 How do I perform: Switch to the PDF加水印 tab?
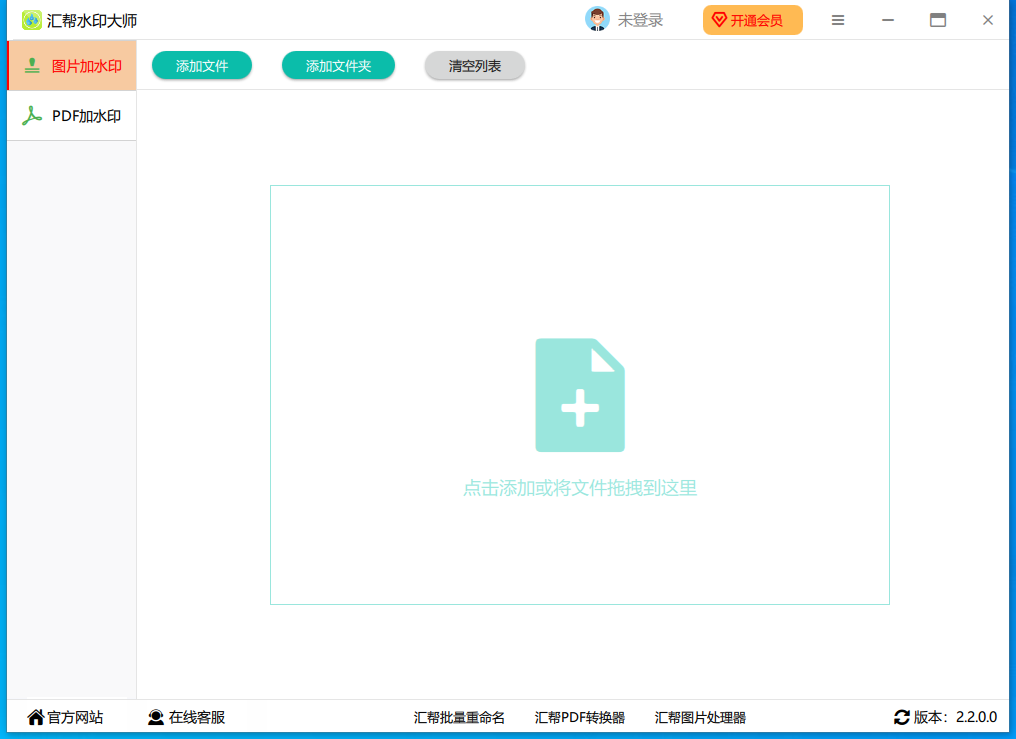[71, 116]
